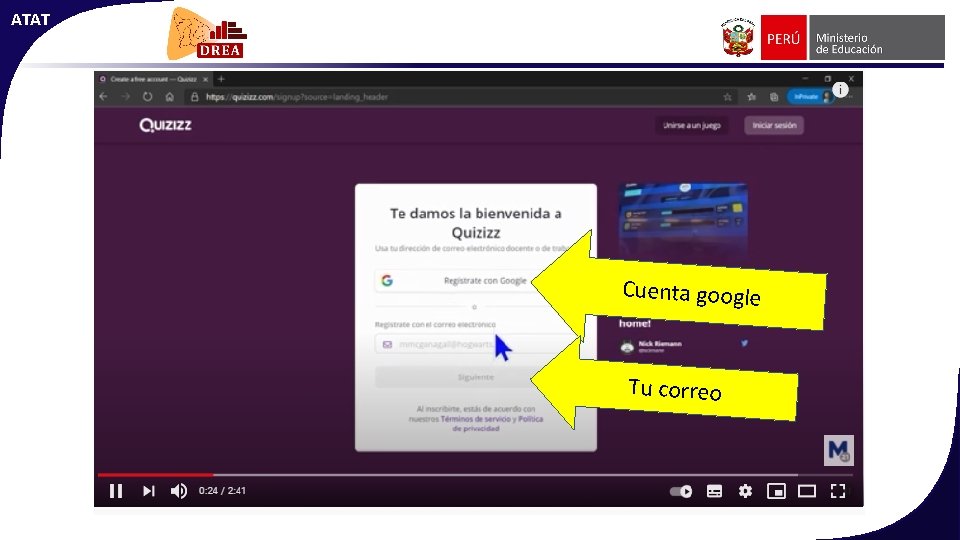Open video info card icon
This screenshot has height=540, width=960.
pyautogui.click(x=840, y=90)
